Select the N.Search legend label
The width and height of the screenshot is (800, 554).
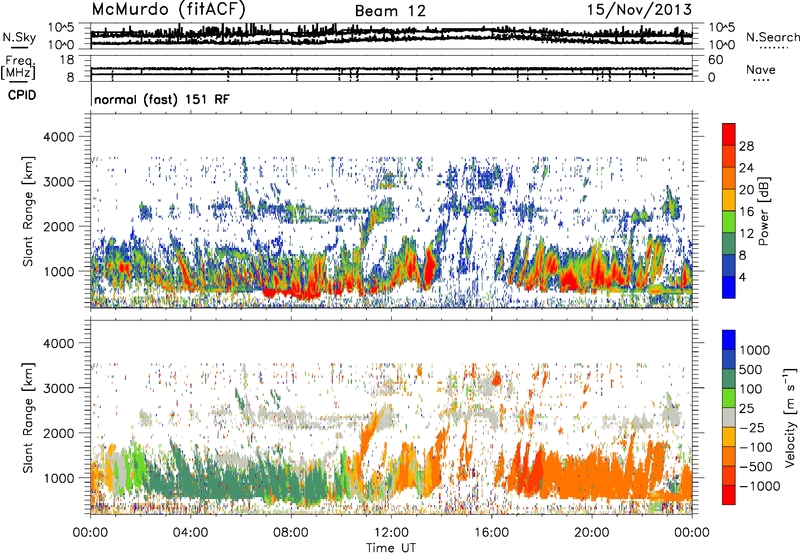pyautogui.click(x=772, y=37)
